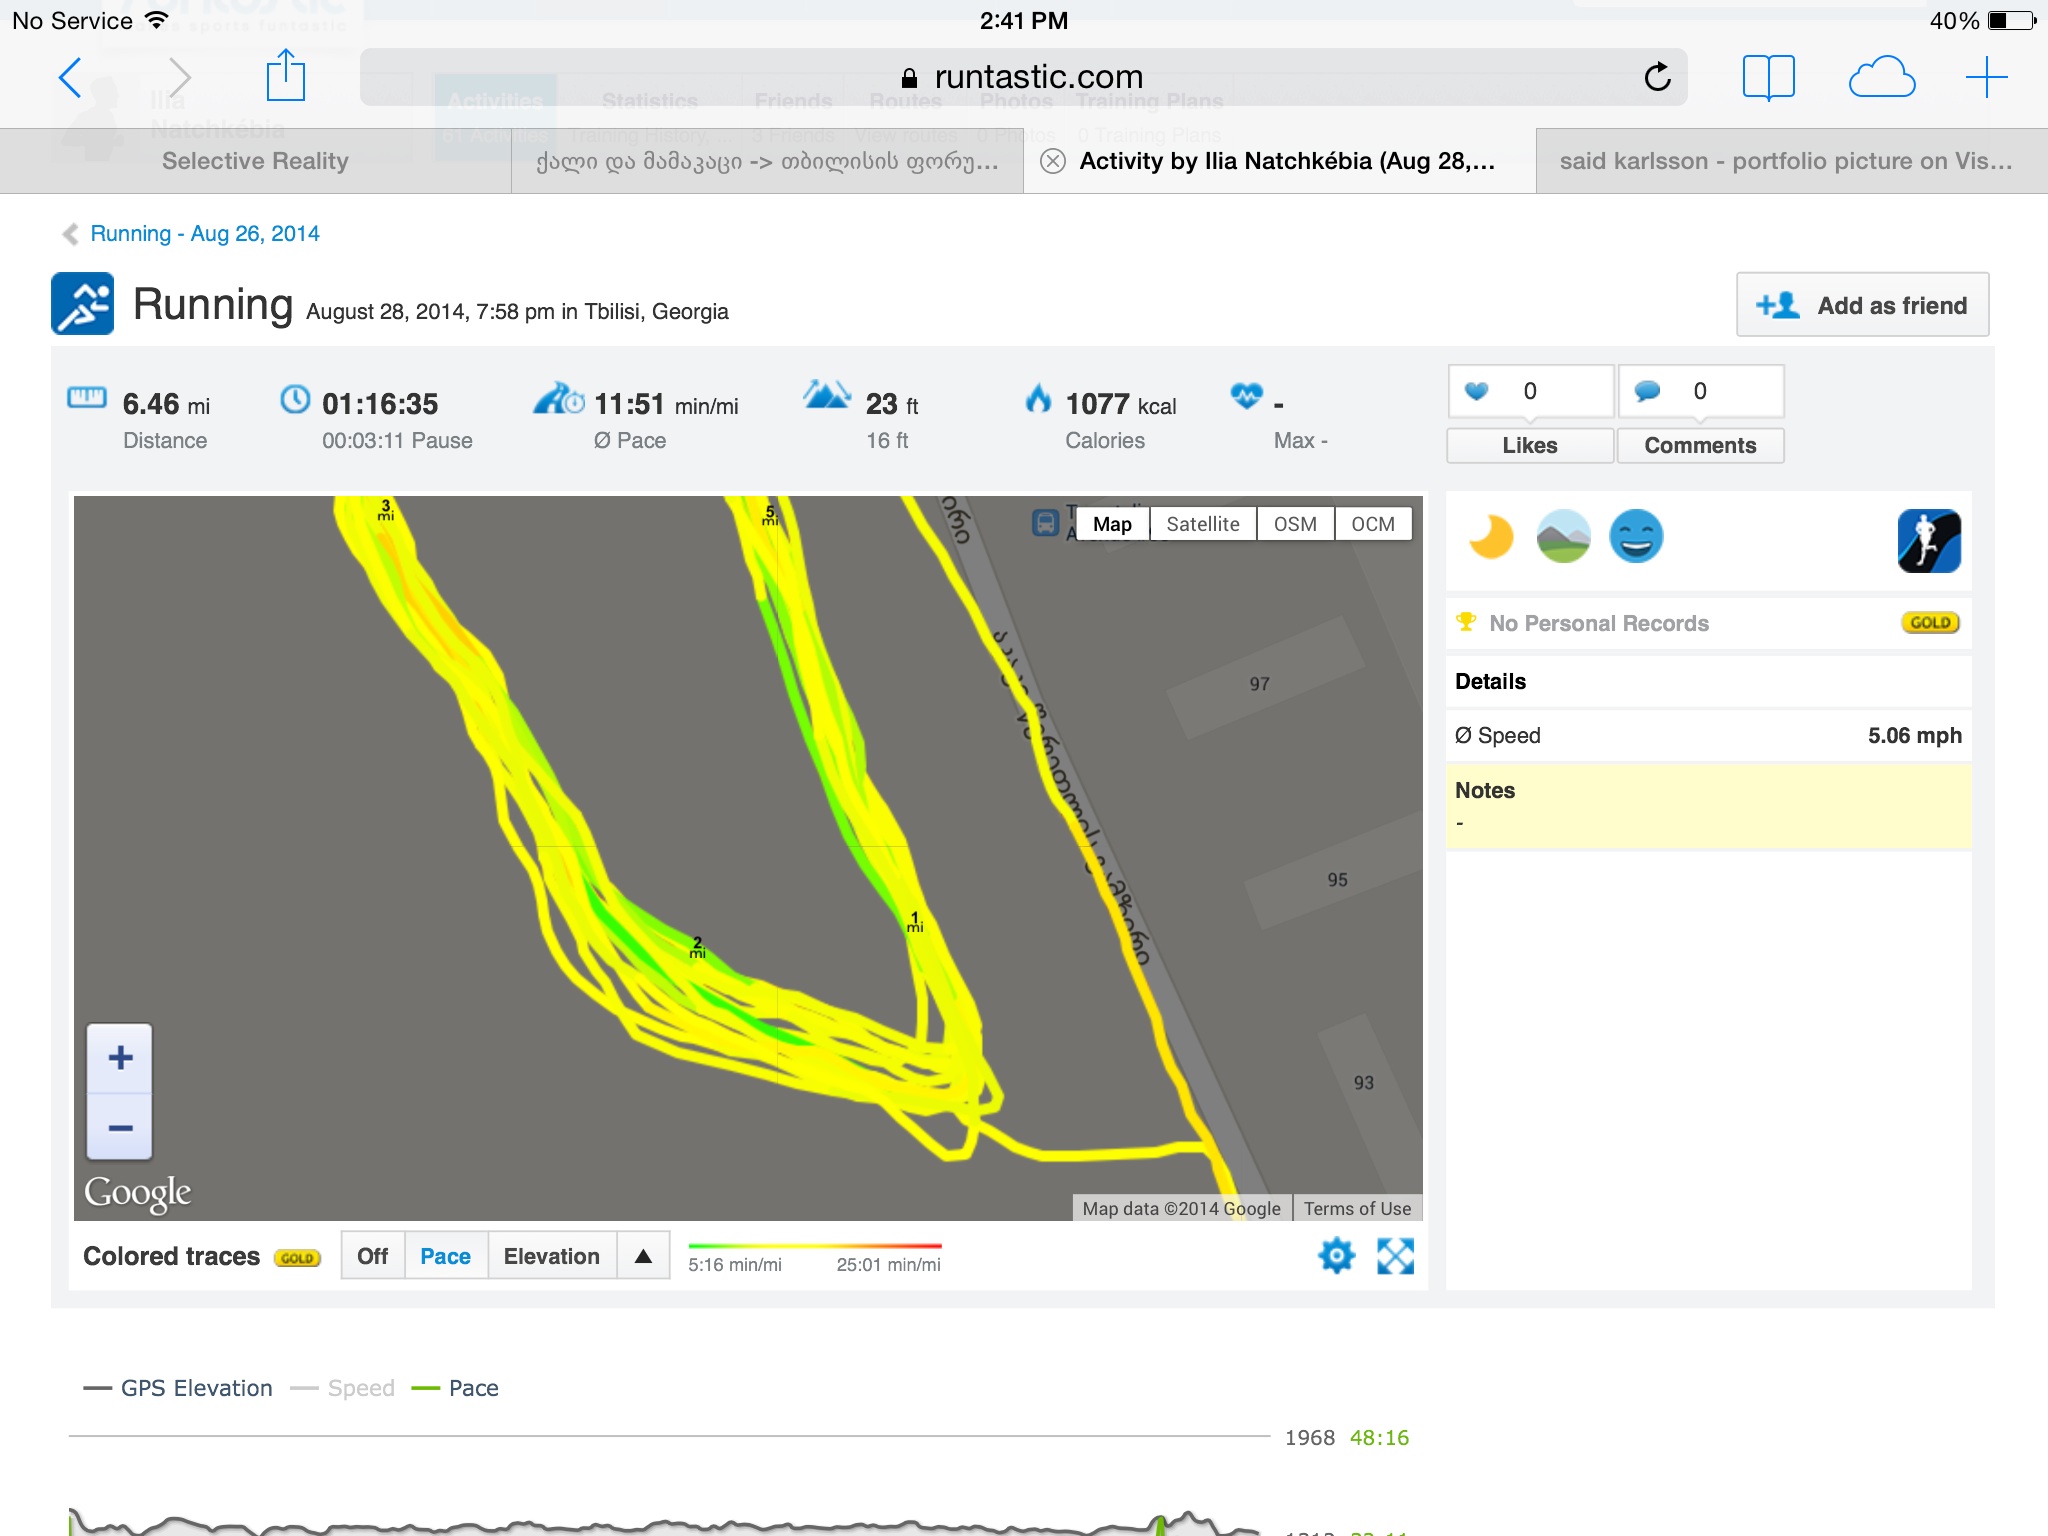Go back to Running - Aug 26, 2014
The image size is (2048, 1536).
click(x=204, y=233)
